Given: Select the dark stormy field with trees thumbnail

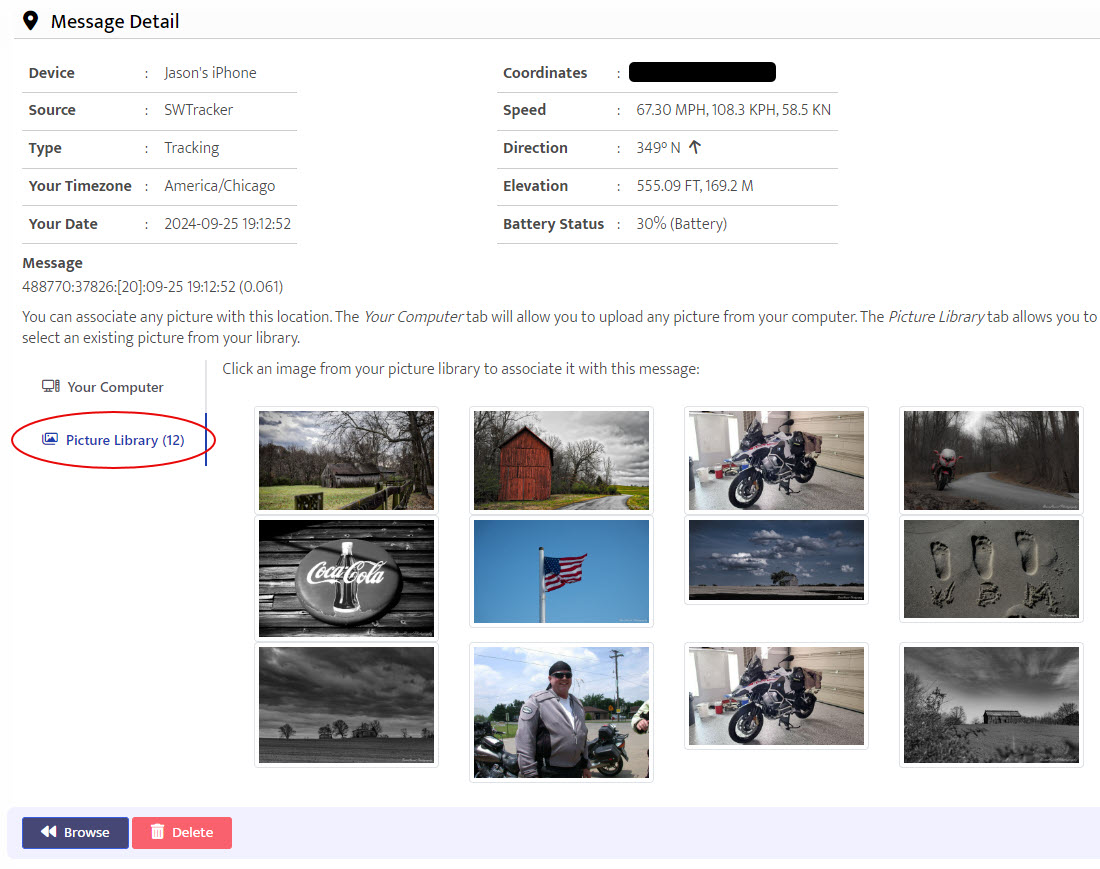Looking at the screenshot, I should click(x=346, y=705).
